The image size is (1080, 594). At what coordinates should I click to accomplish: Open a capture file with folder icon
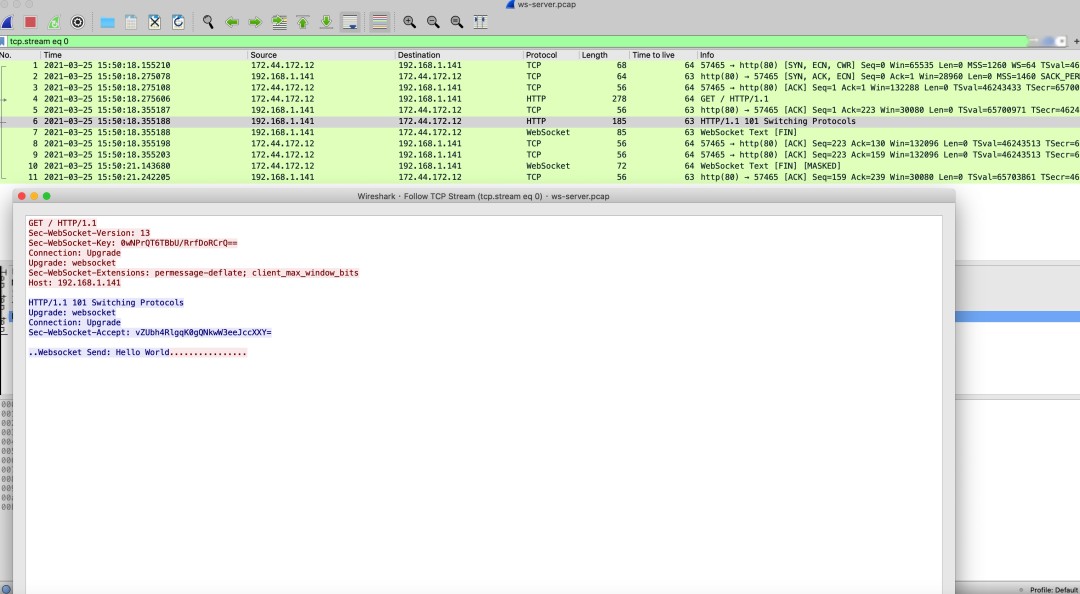[107, 21]
